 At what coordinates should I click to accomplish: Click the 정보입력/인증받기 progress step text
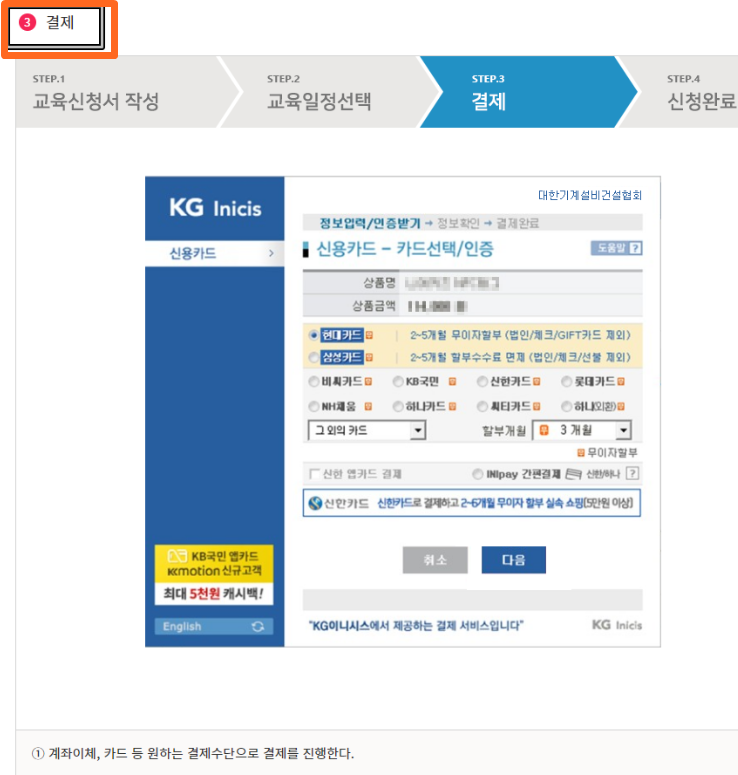pyautogui.click(x=370, y=223)
